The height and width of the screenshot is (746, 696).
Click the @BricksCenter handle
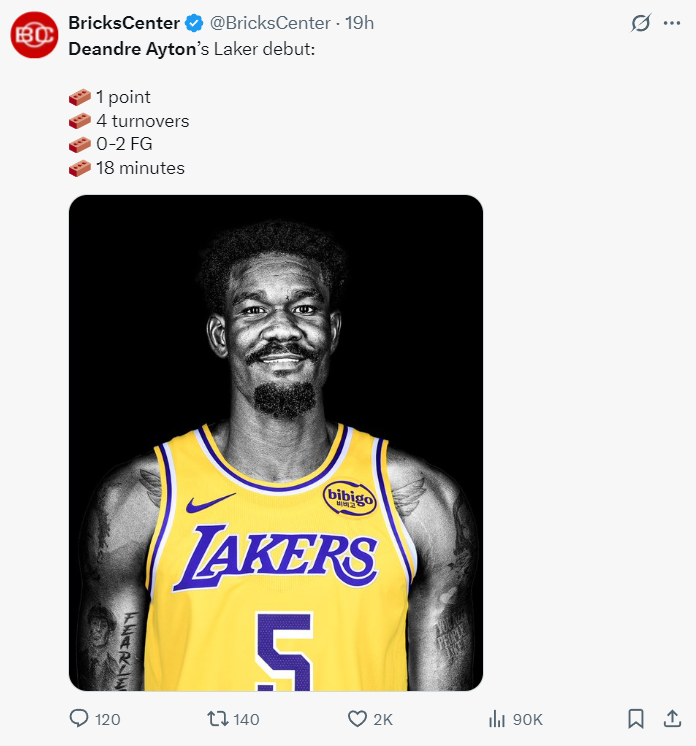(x=269, y=23)
